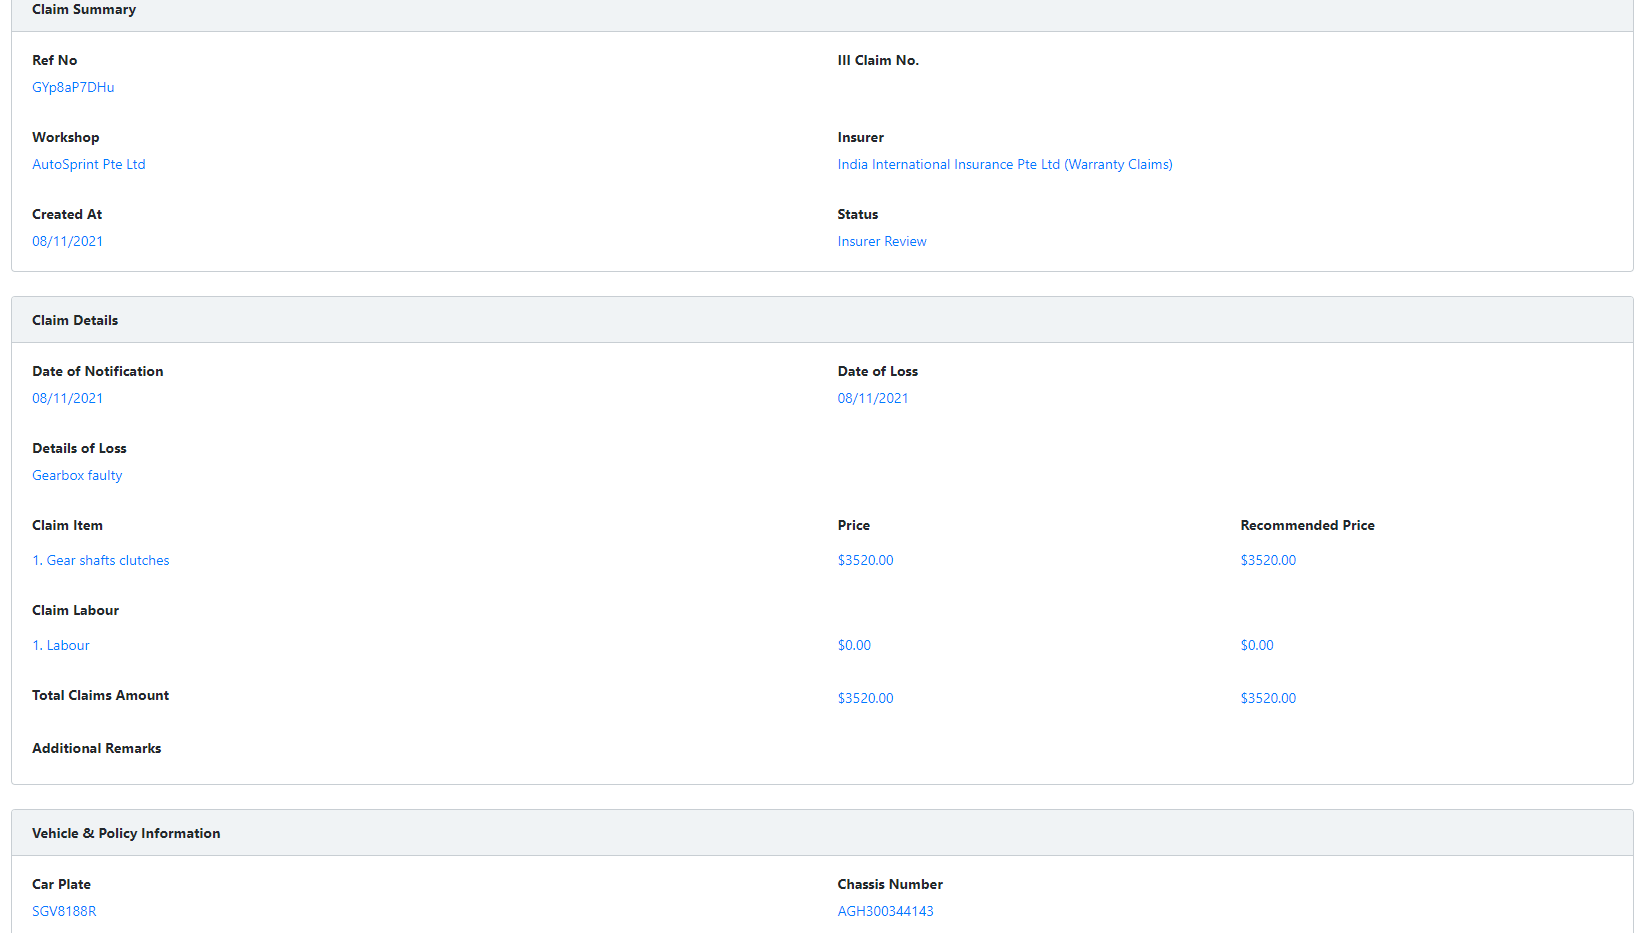The image size is (1645, 933).
Task: Click the reference number GYp8aP7DHu
Action: tap(73, 87)
